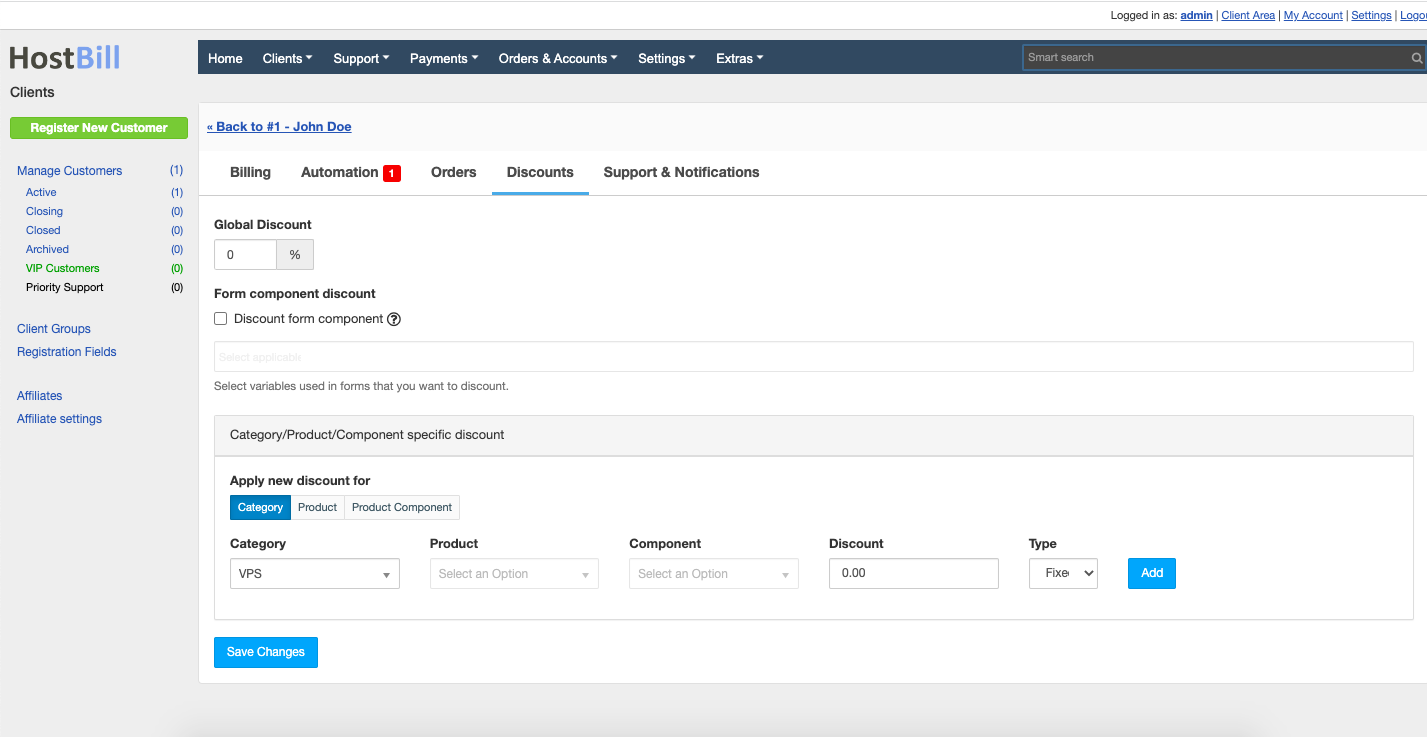This screenshot has height=737, width=1427.
Task: Go back to #1 - John Doe
Action: [x=279, y=126]
